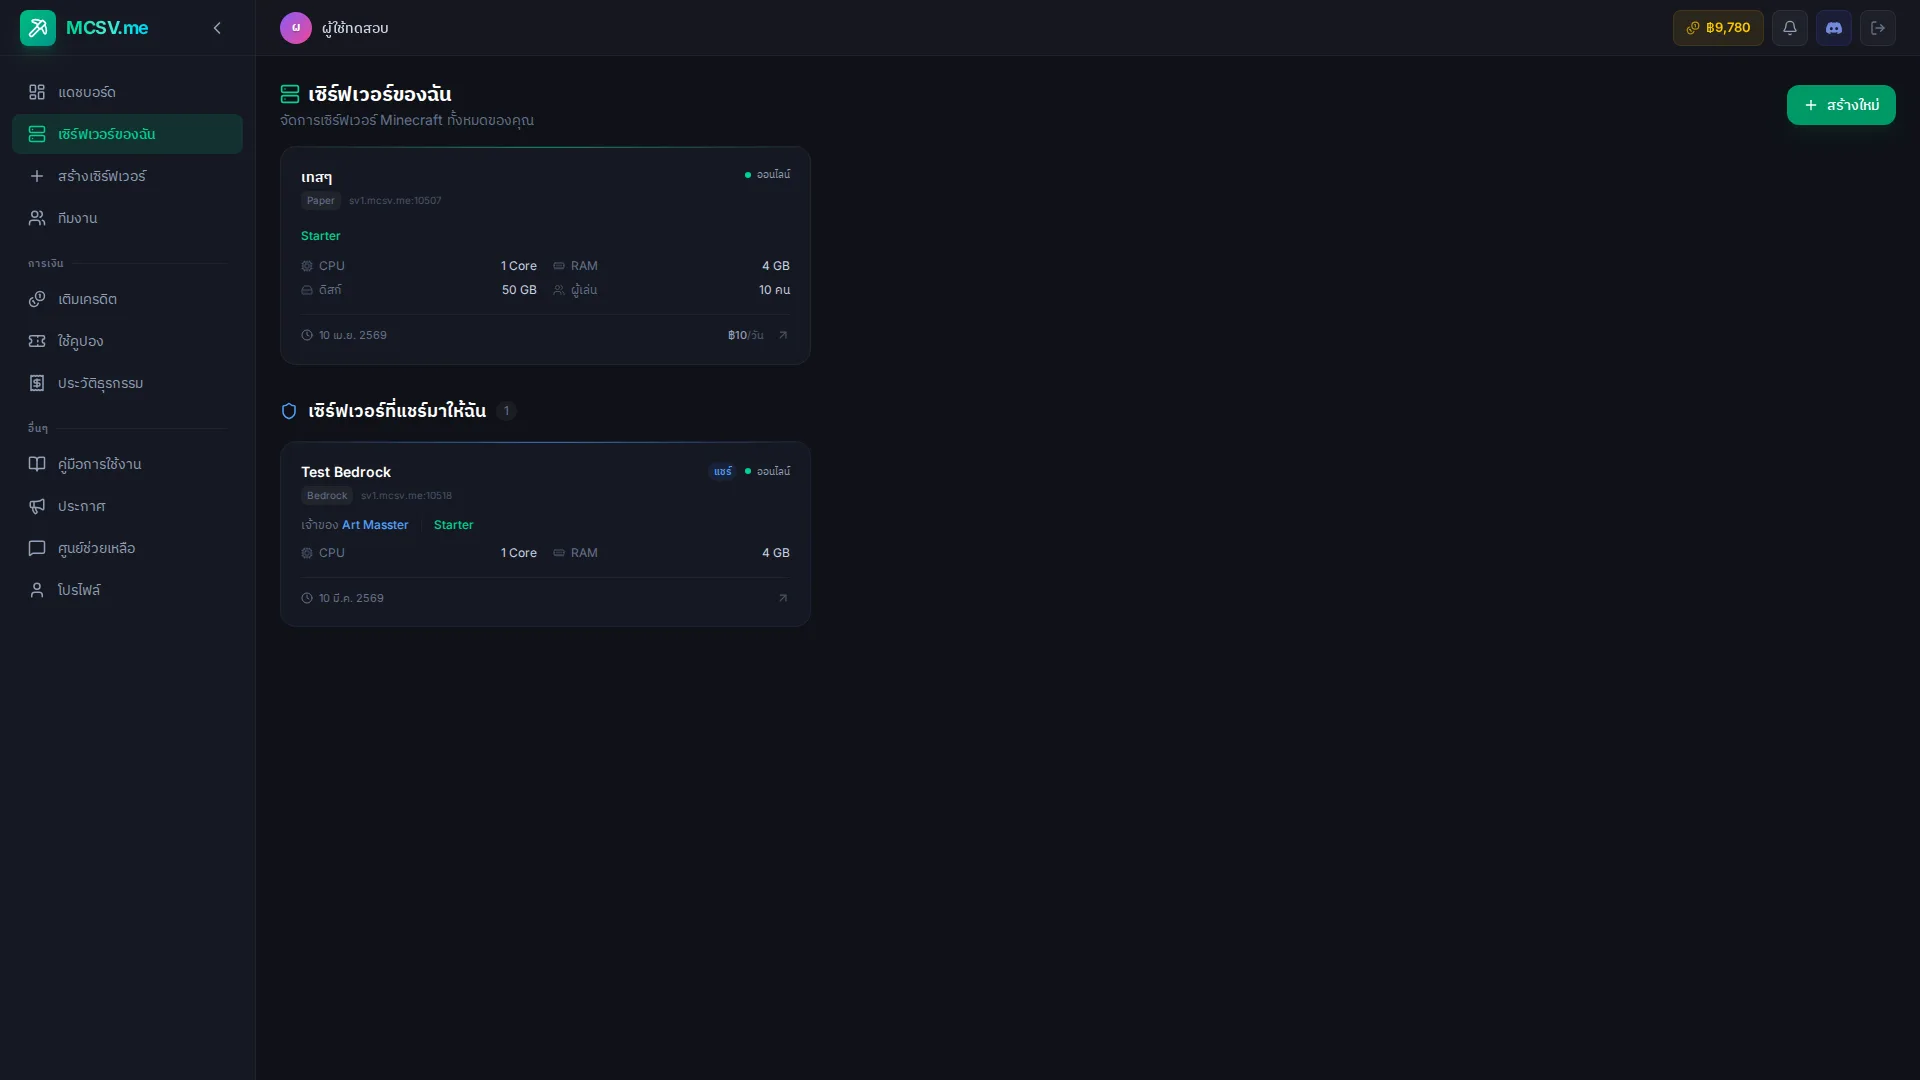Open arrow icon on Test Bedrock card

[x=783, y=598]
